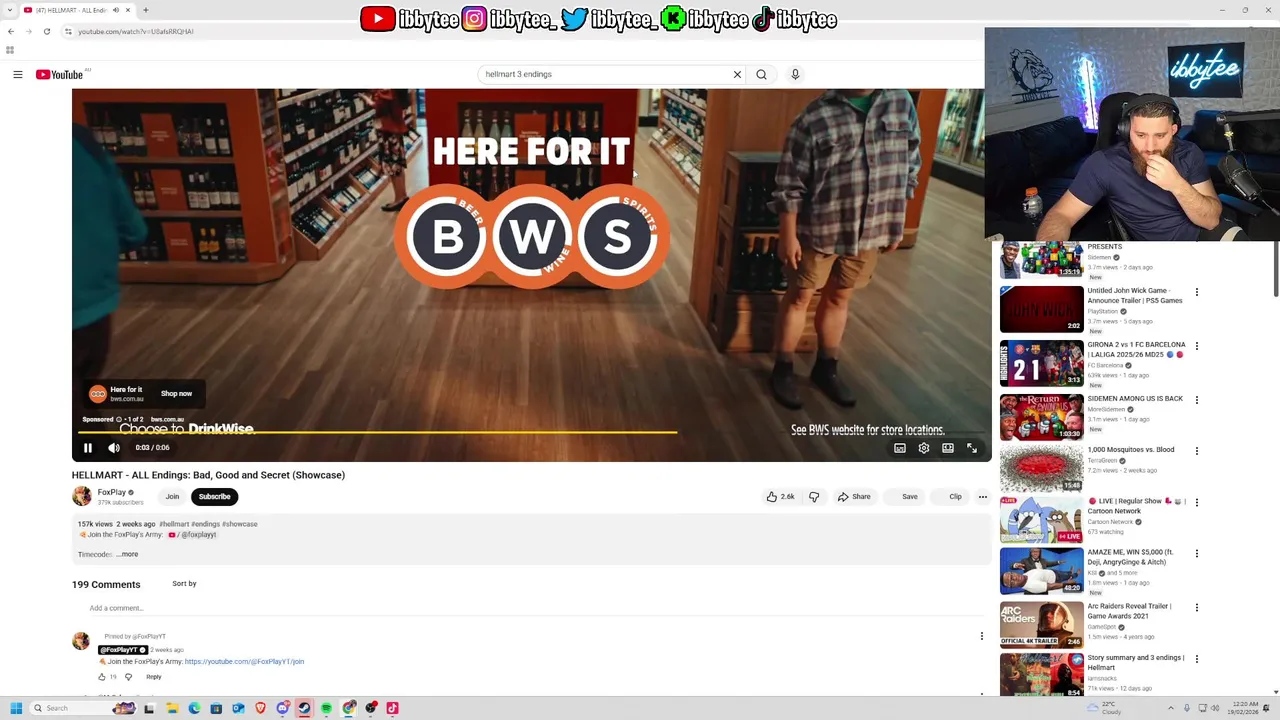Open Arc Raiders Reveal Trailer title
This screenshot has height=720, width=1280.
click(x=1129, y=611)
